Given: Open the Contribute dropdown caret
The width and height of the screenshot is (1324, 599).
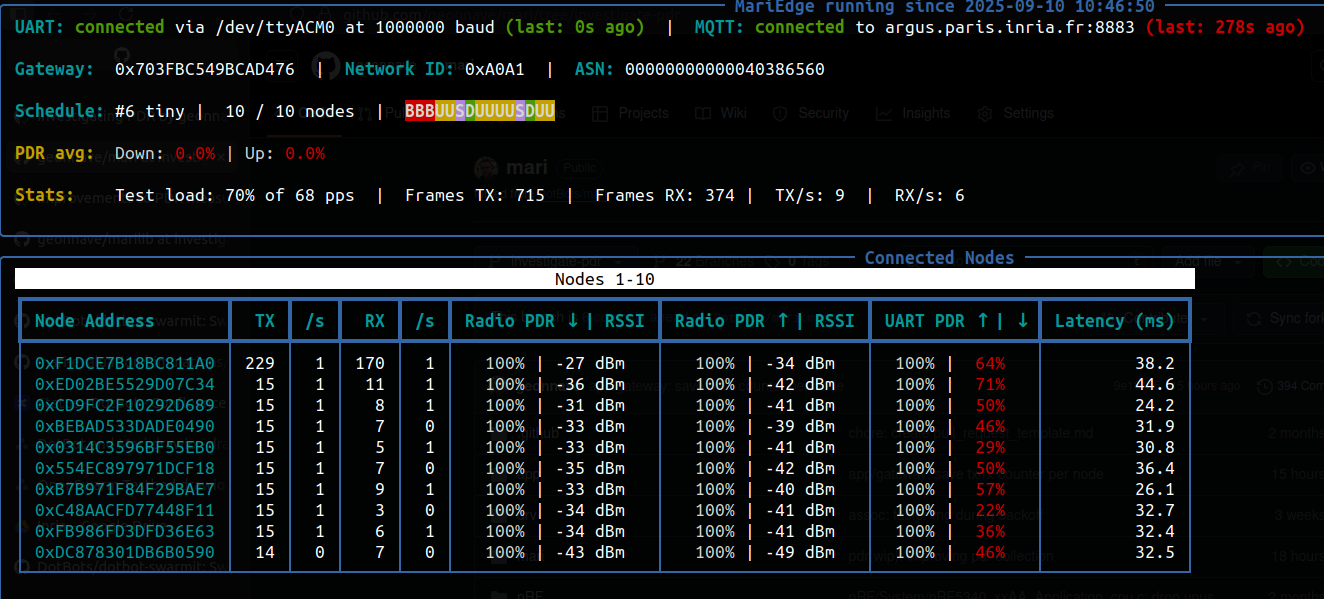Looking at the screenshot, I should (x=1204, y=320).
